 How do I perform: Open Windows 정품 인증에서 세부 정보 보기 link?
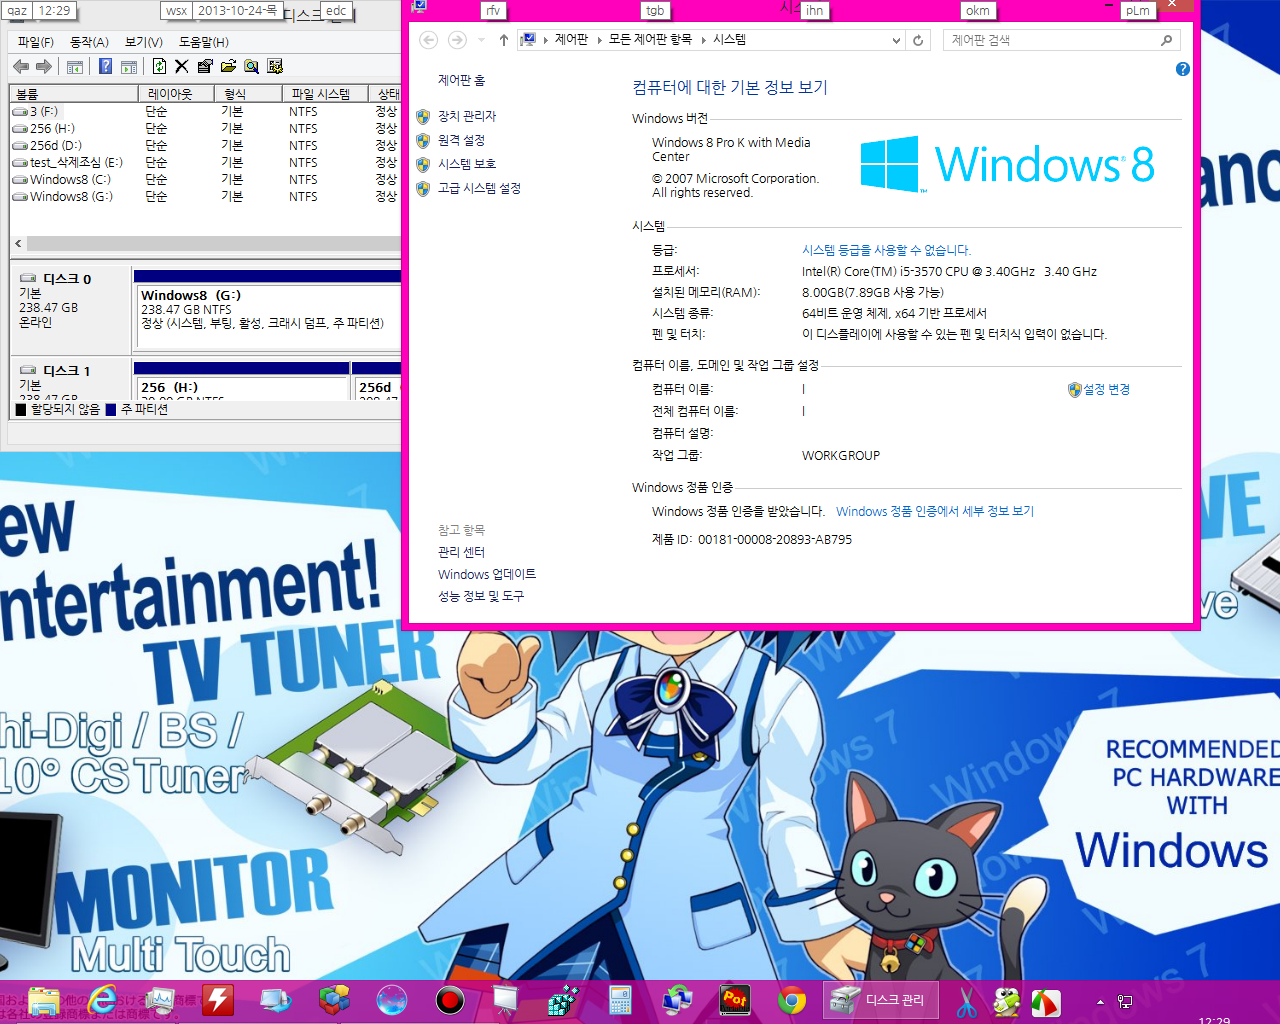point(935,511)
